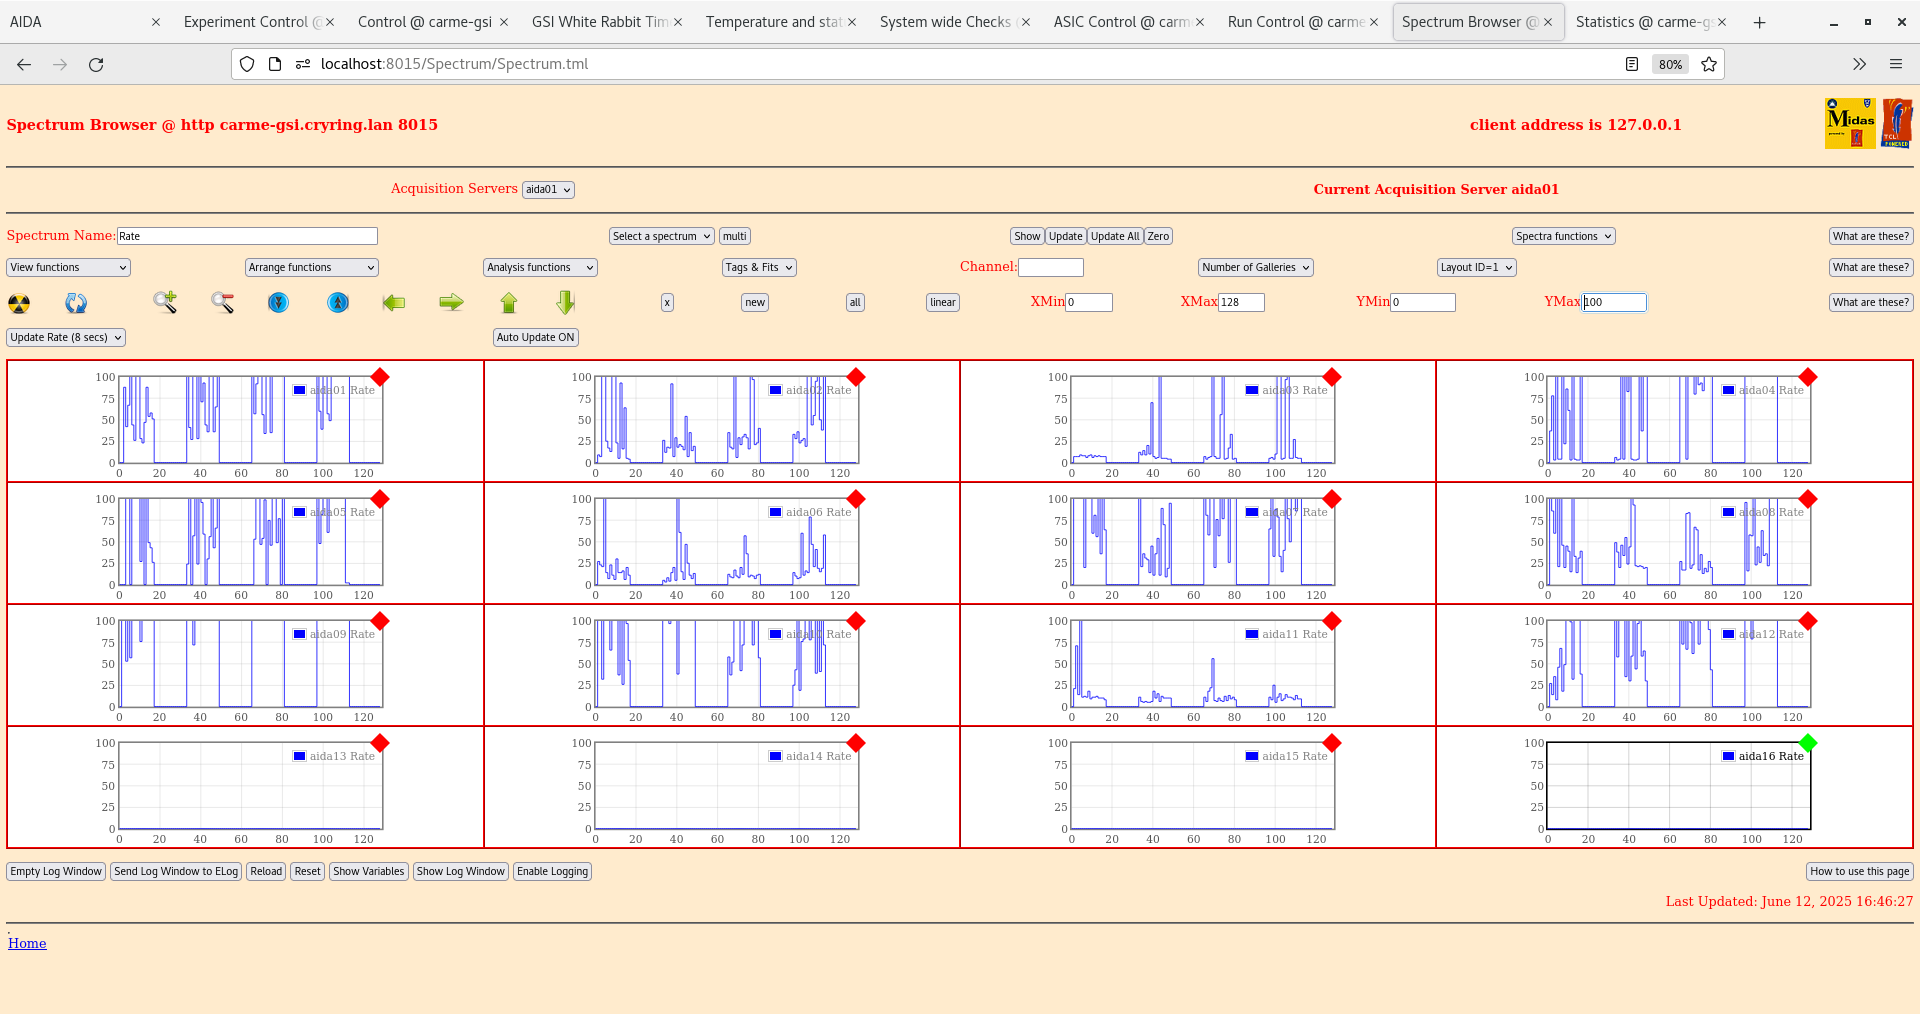
Task: Click inside the XMax input field
Action: 1240,301
